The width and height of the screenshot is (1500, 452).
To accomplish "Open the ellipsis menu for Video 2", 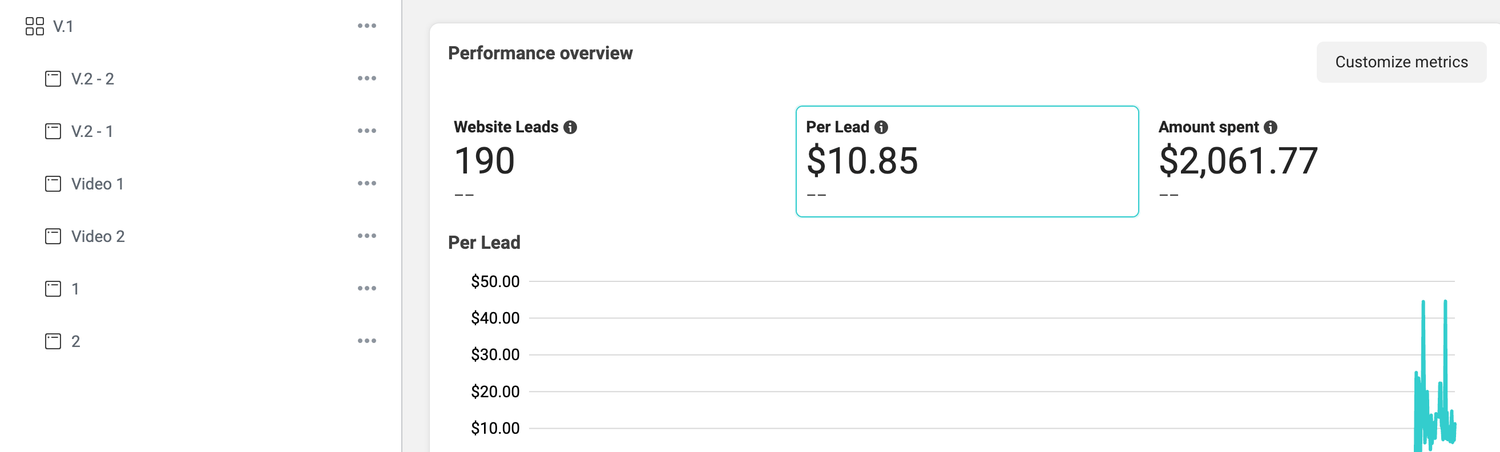I will (367, 236).
